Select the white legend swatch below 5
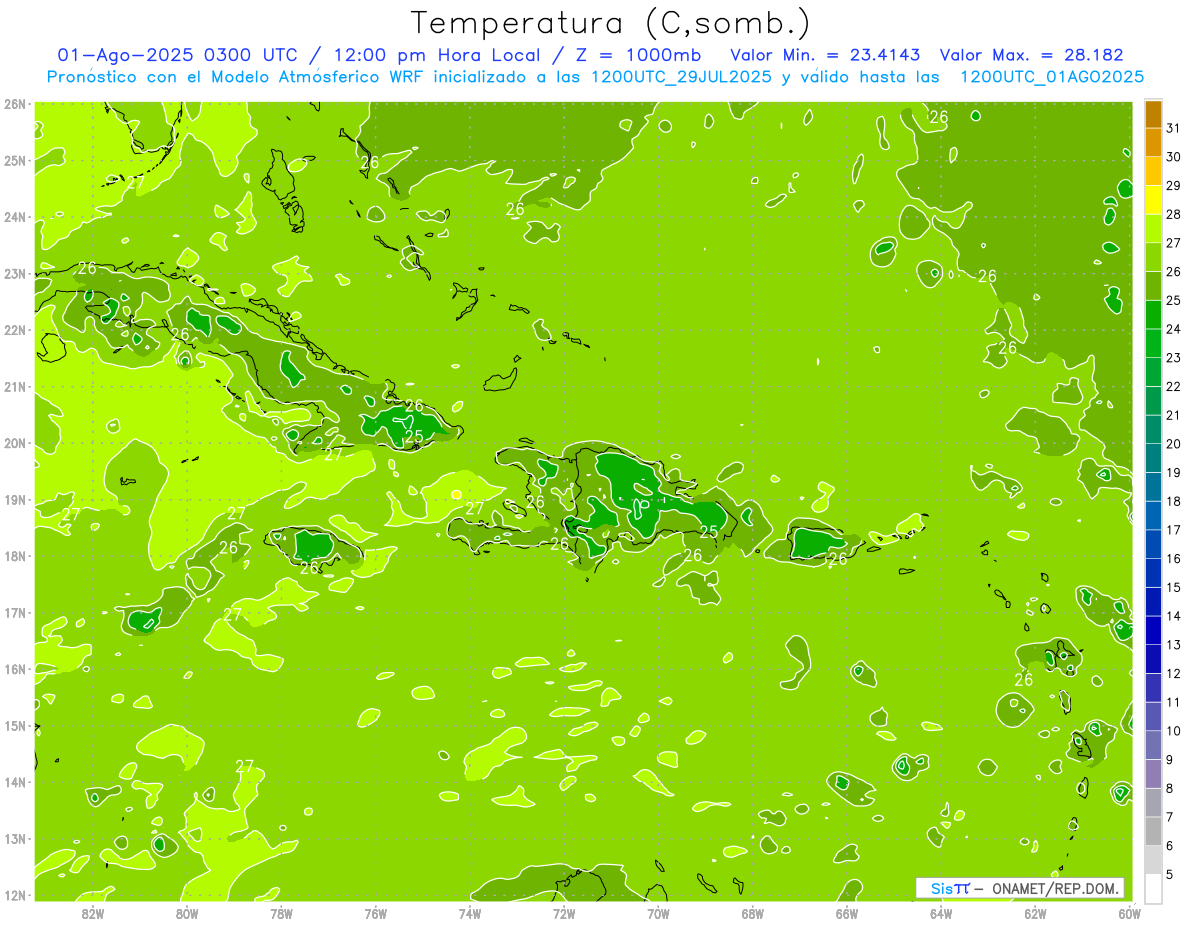 1153,888
